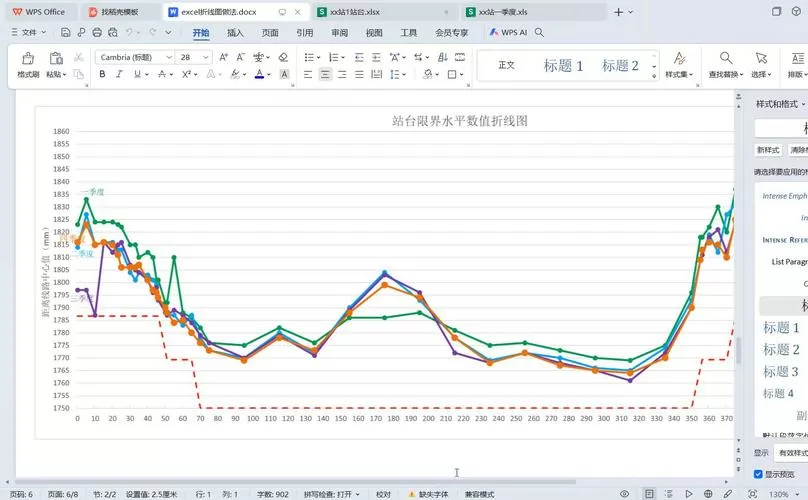
Task: Apply bold formatting with B icon
Action: click(x=103, y=74)
